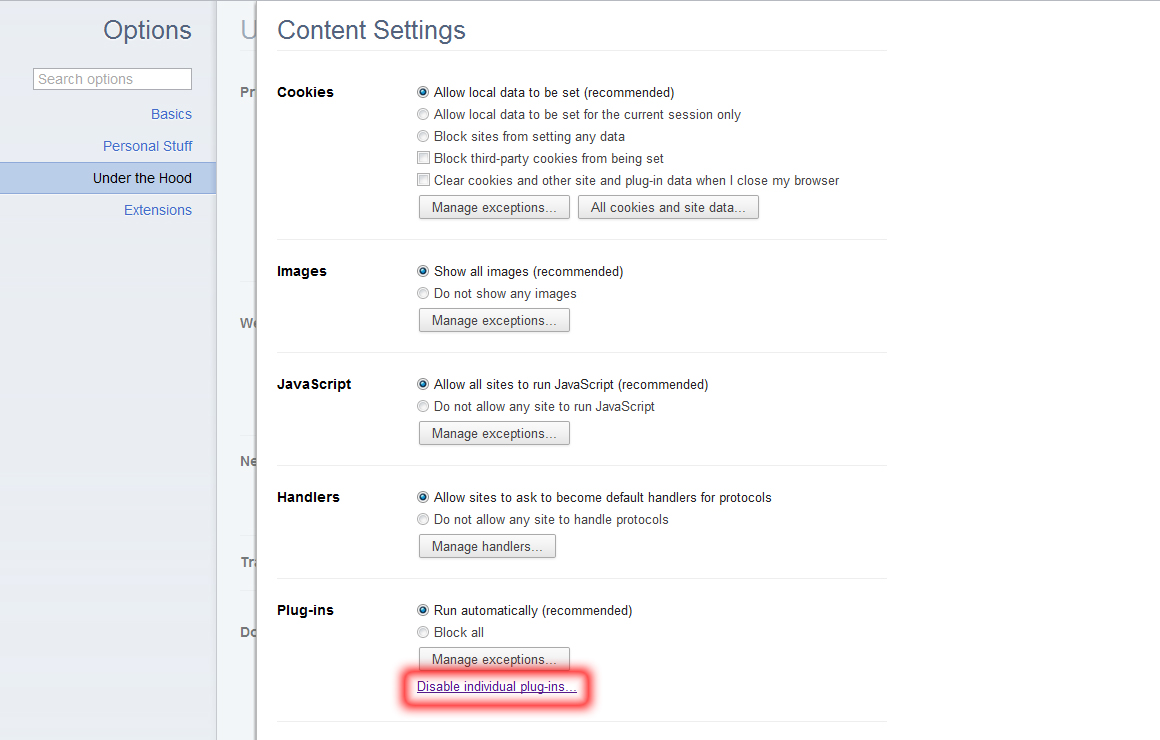
Task: Open the Personal Stuff section
Action: pyautogui.click(x=147, y=146)
